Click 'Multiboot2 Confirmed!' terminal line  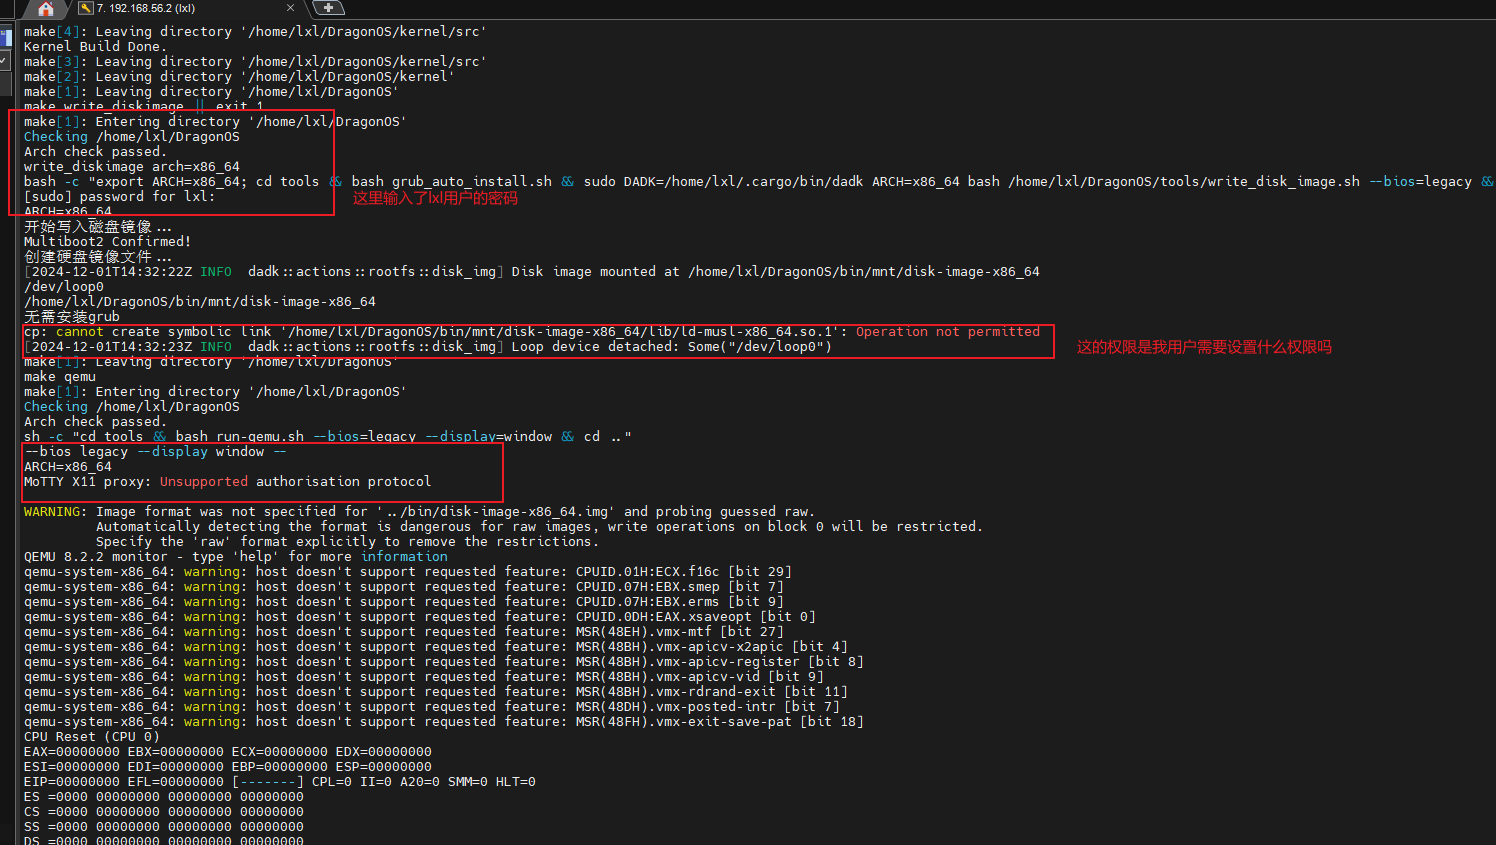coord(107,241)
